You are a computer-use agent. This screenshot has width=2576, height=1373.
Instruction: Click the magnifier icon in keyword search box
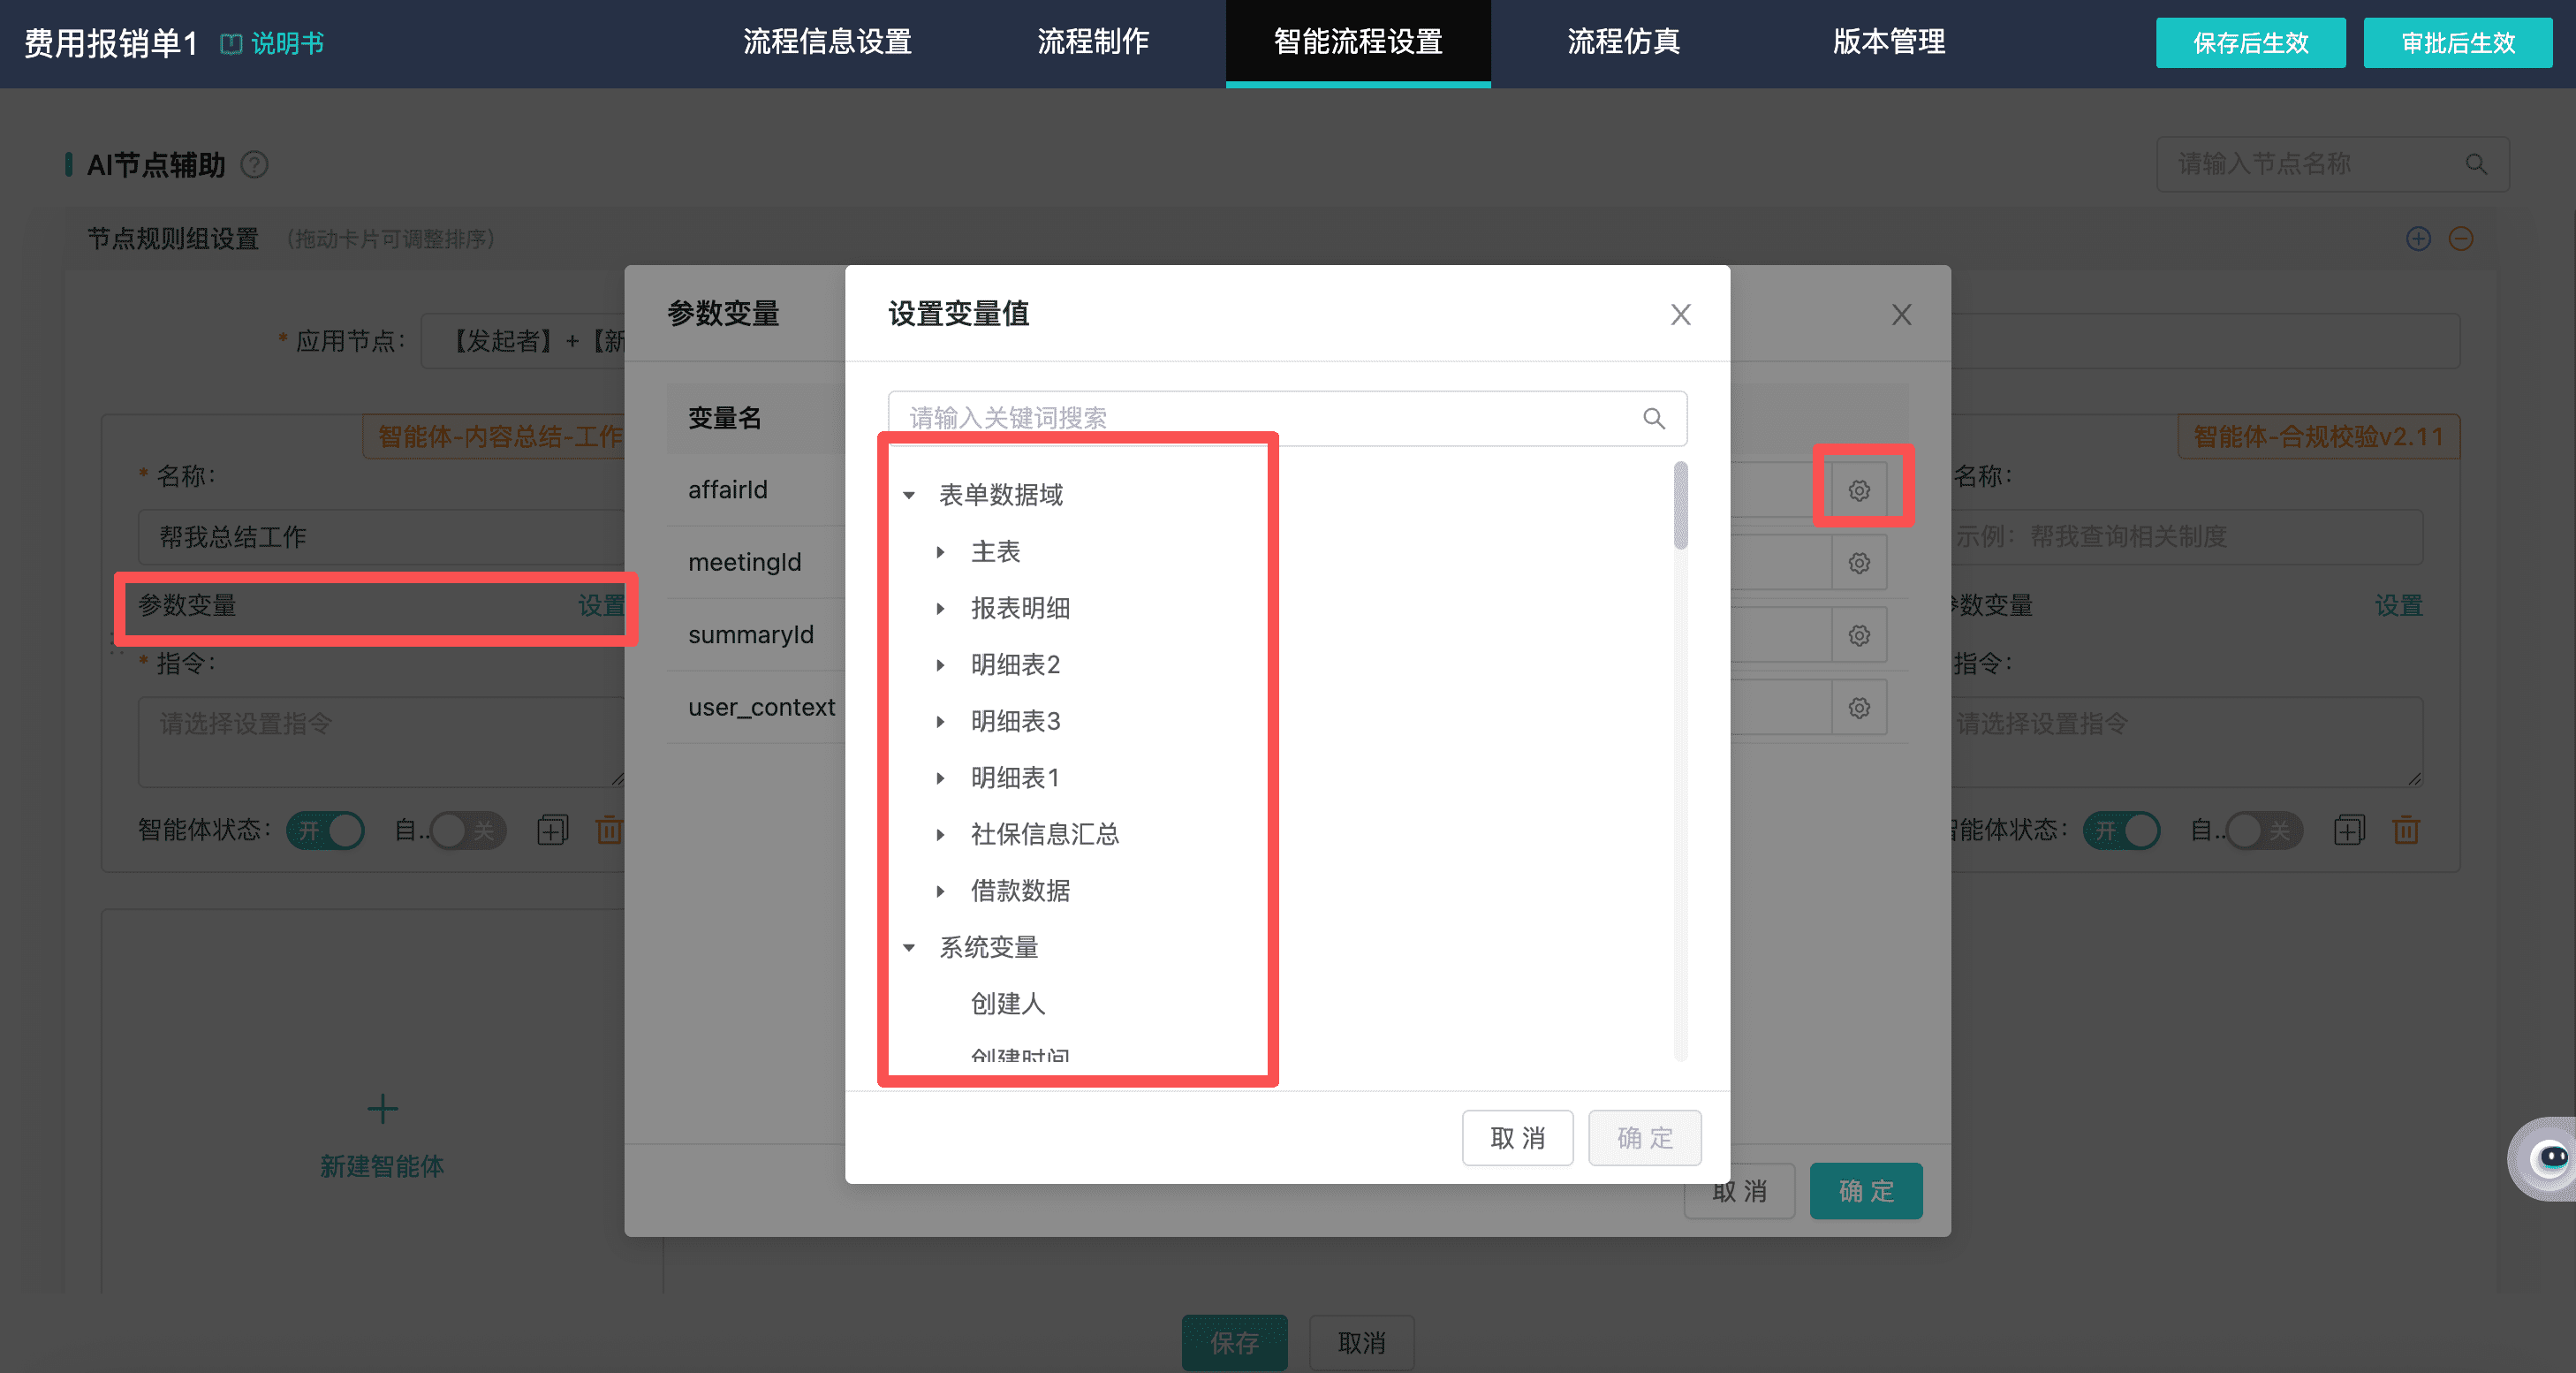click(x=1654, y=418)
